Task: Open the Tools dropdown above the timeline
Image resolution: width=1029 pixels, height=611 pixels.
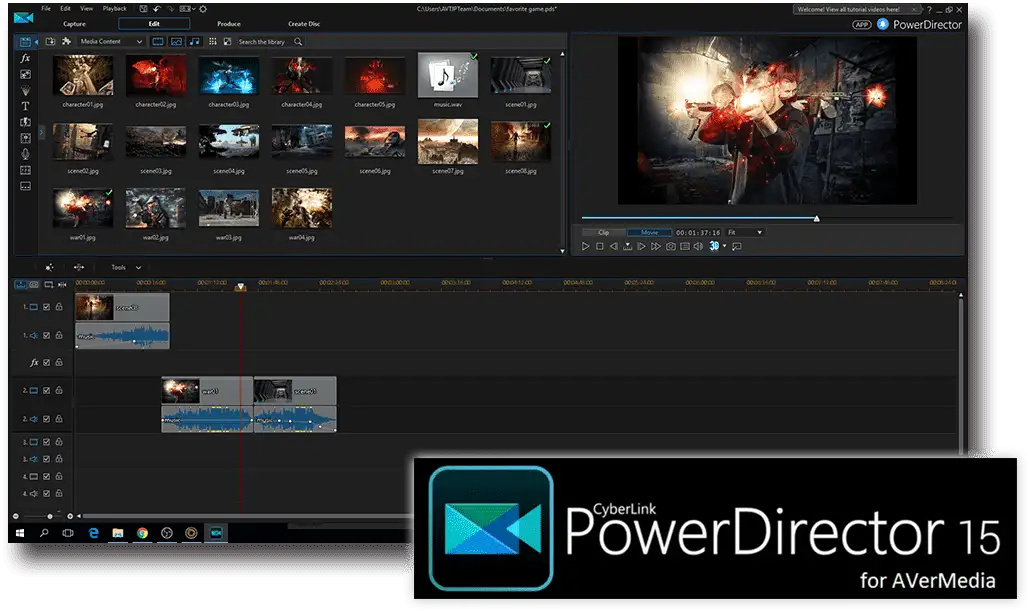Action: click(126, 268)
